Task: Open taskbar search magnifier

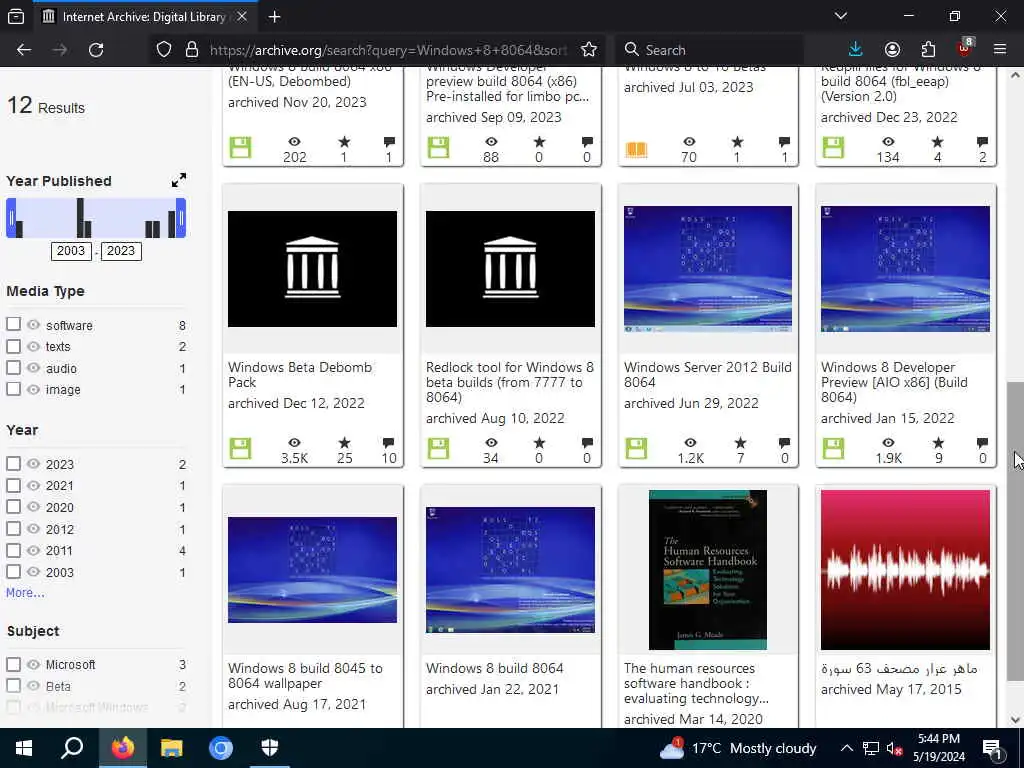Action: click(72, 748)
